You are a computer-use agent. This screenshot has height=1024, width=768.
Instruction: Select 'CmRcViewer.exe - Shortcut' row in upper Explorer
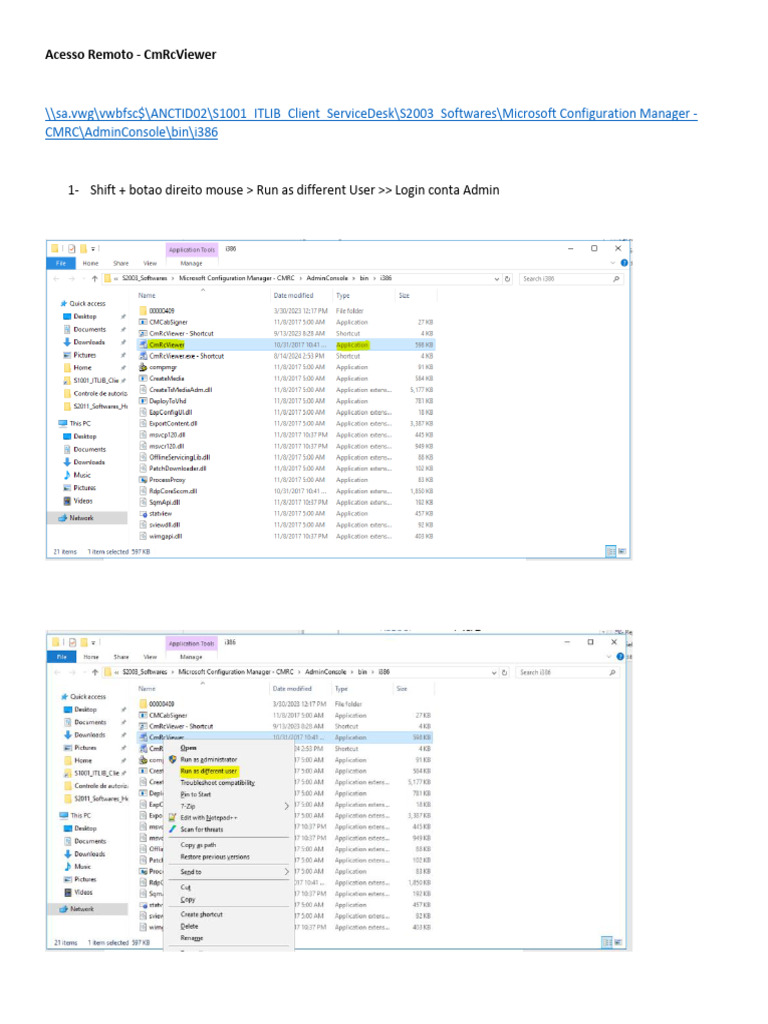[285, 356]
